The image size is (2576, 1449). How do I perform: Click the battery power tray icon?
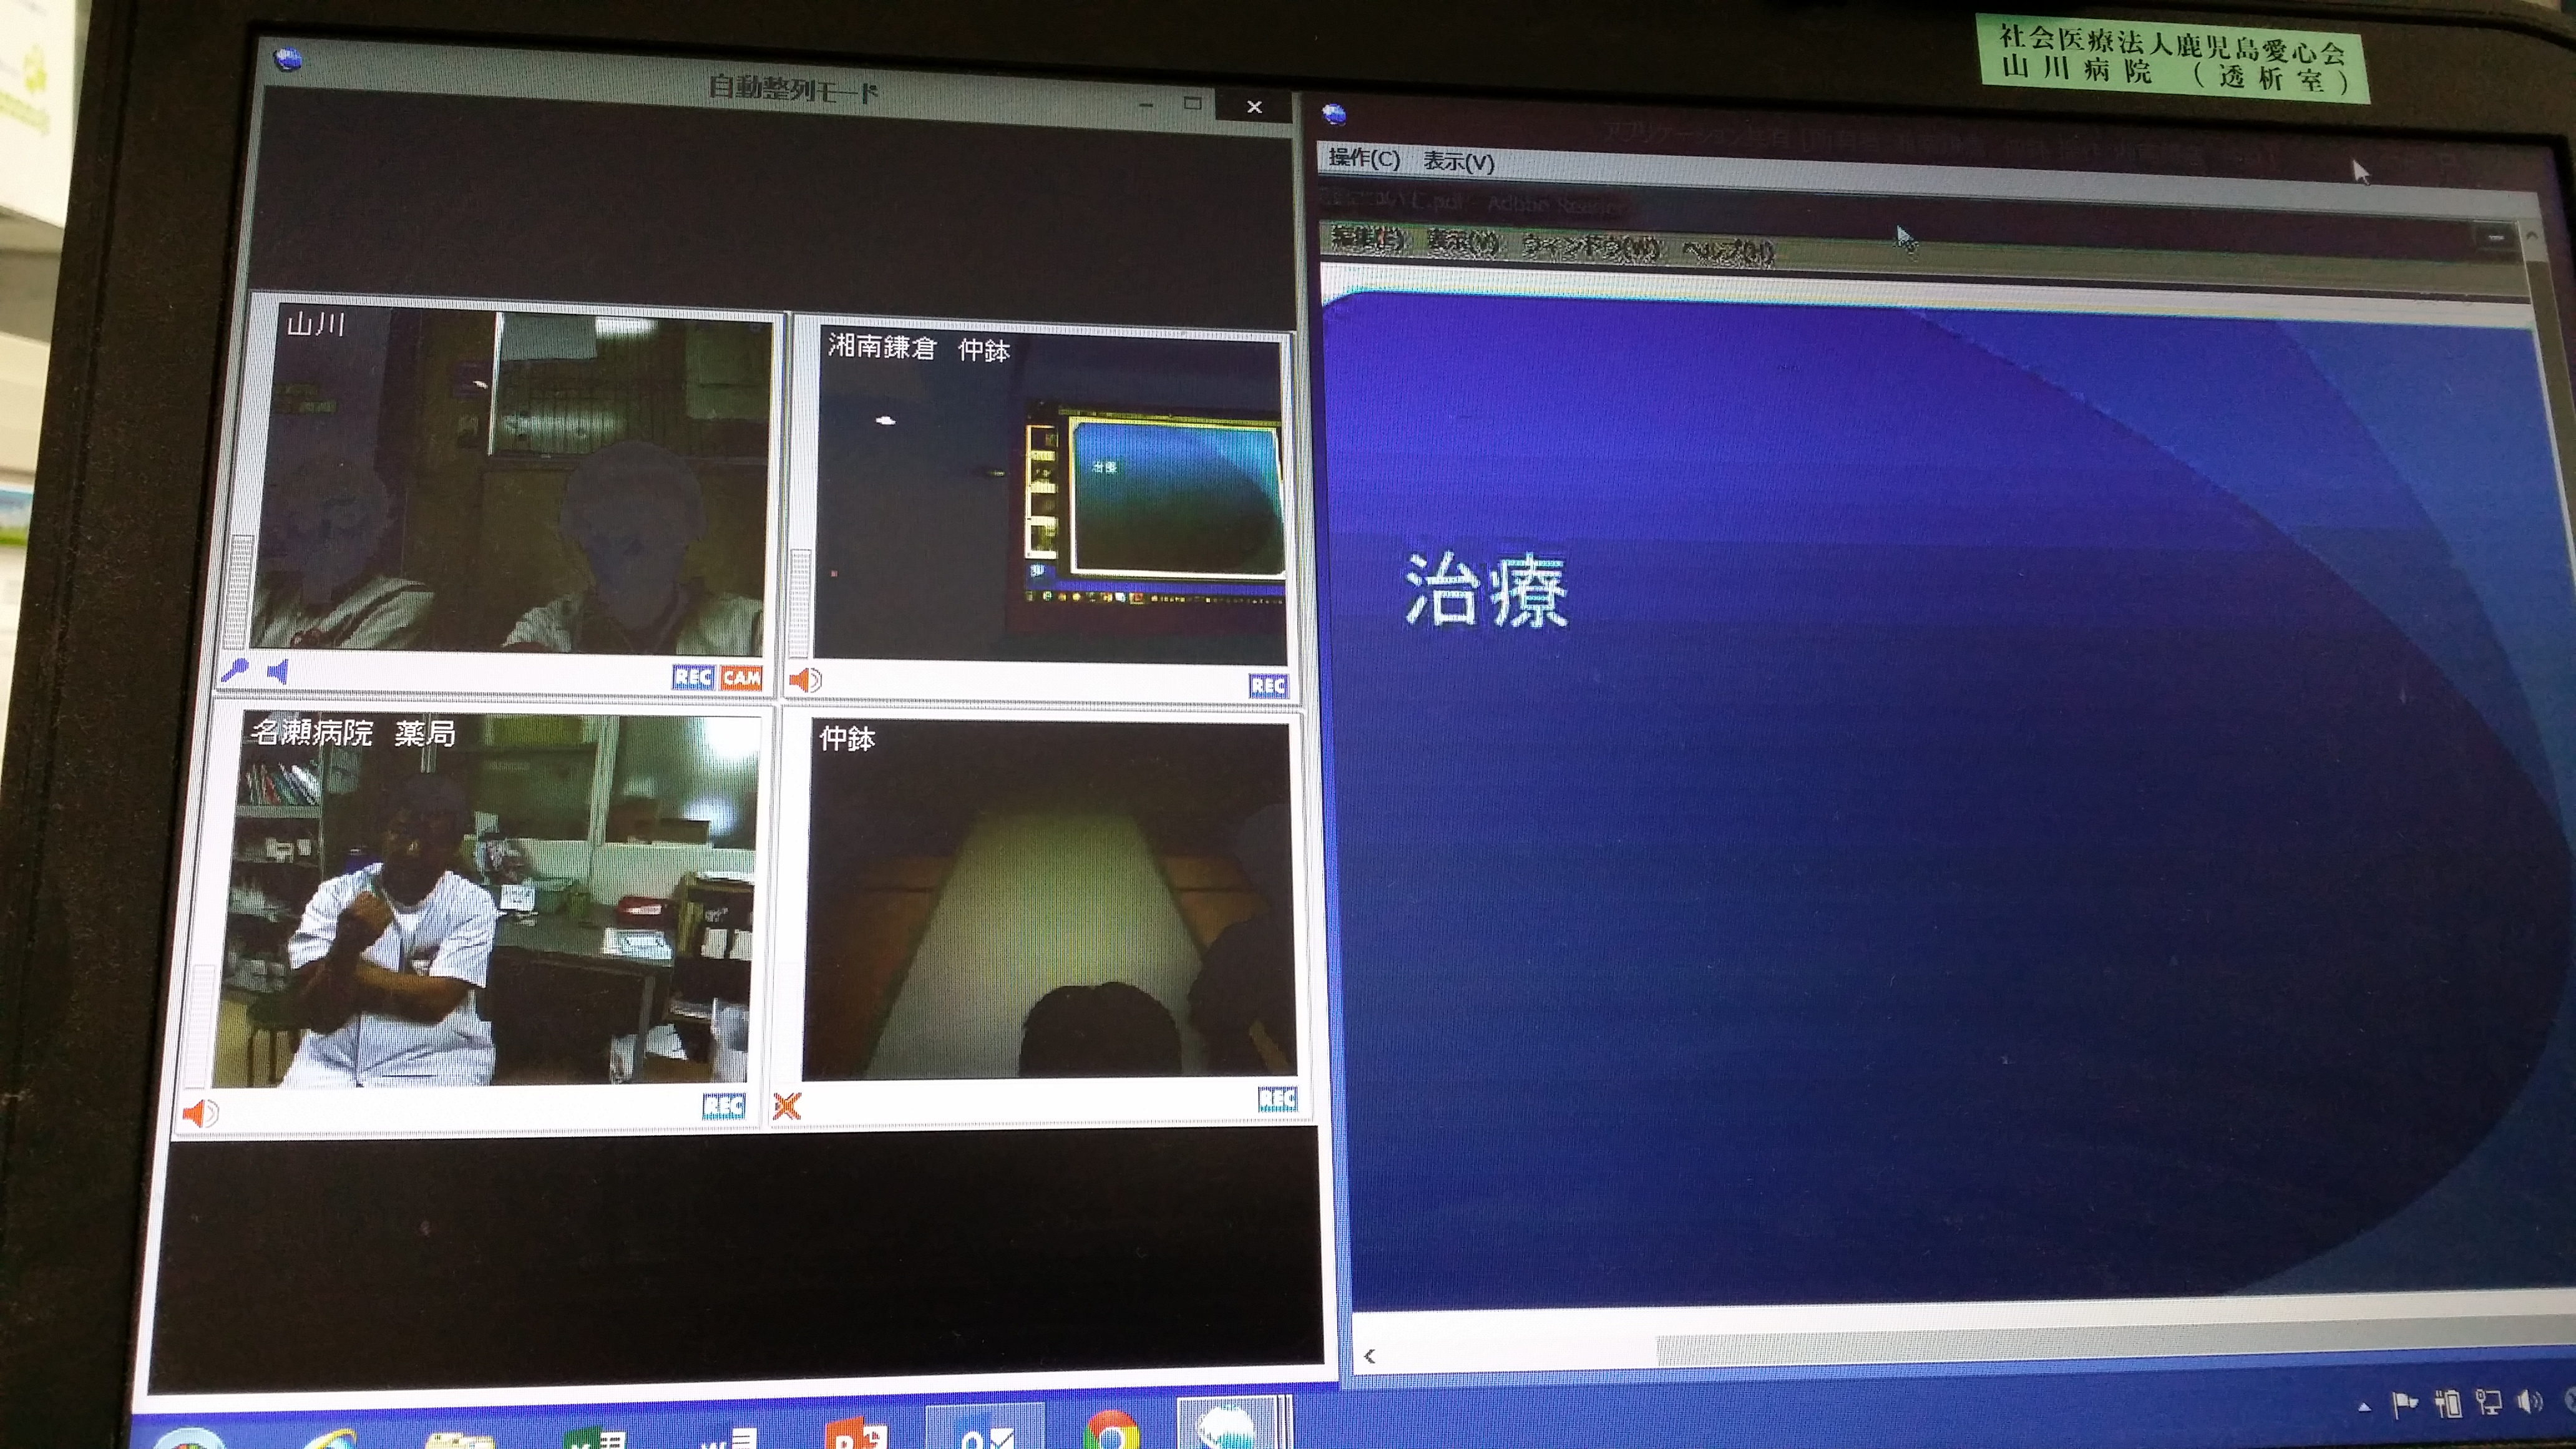tap(2448, 1404)
